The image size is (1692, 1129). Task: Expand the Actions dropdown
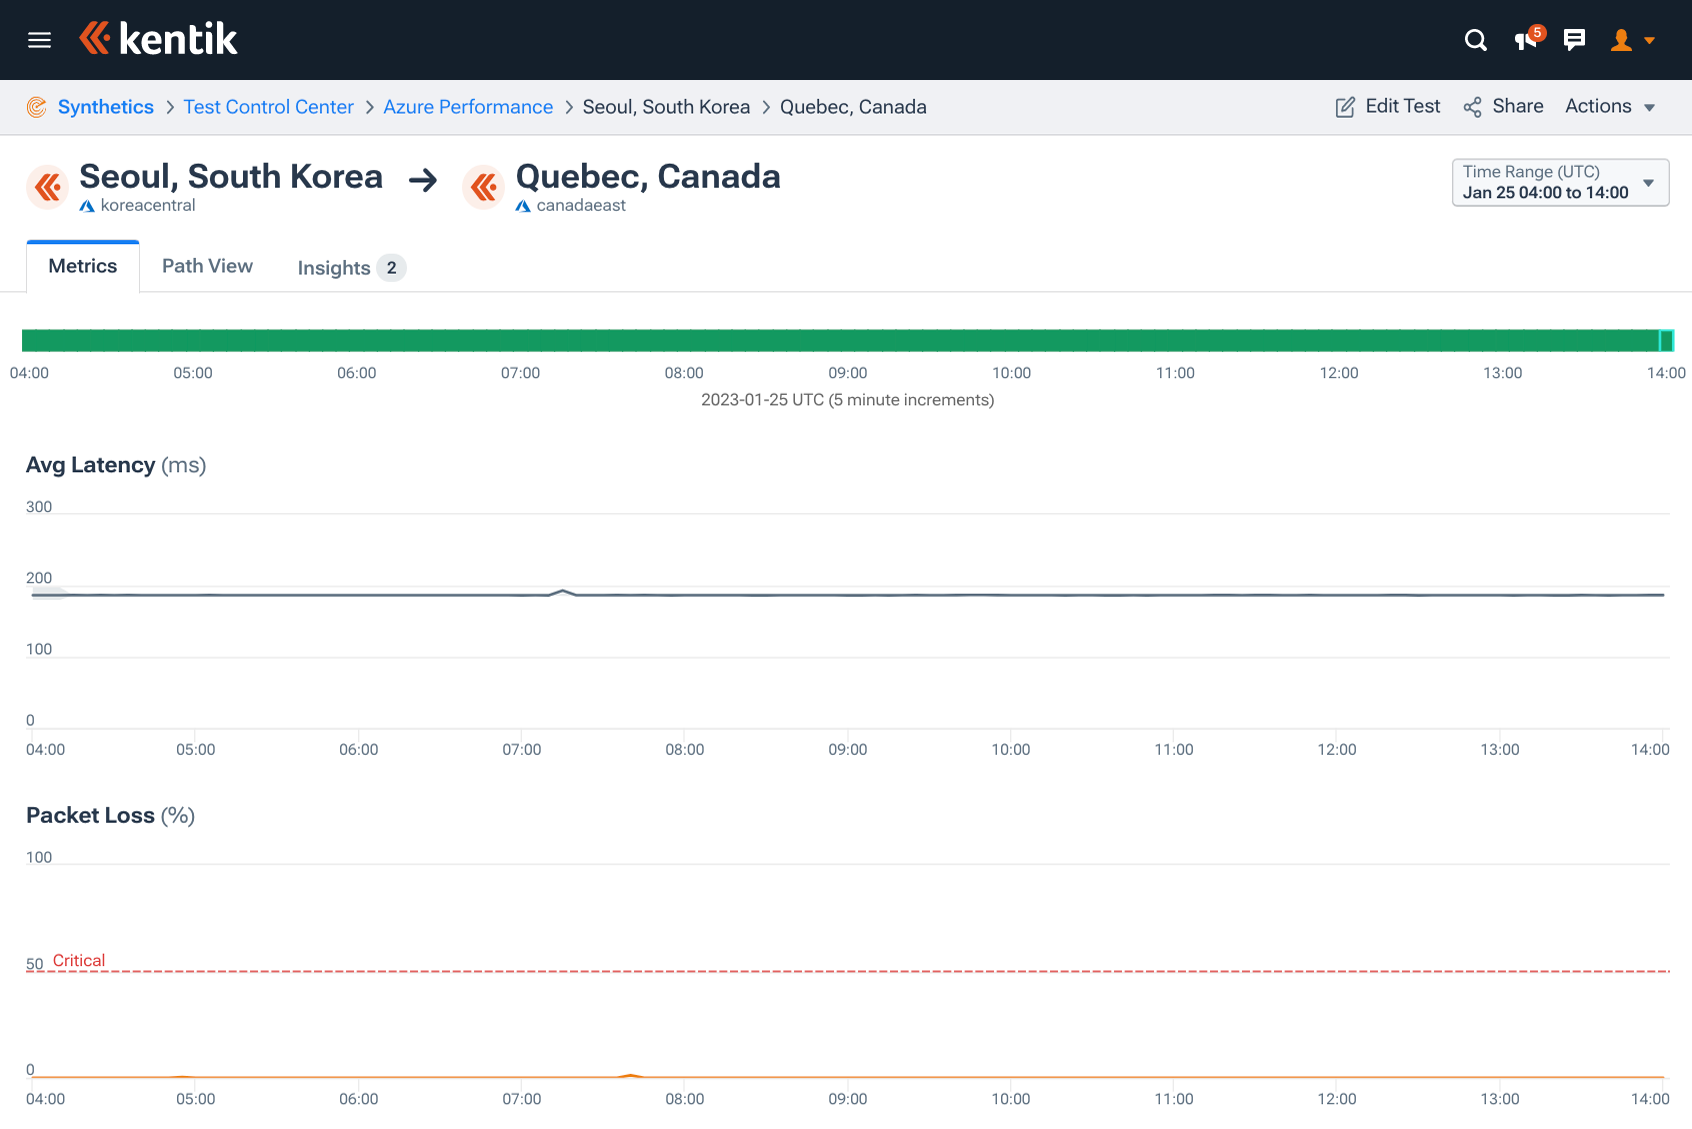pyautogui.click(x=1610, y=106)
